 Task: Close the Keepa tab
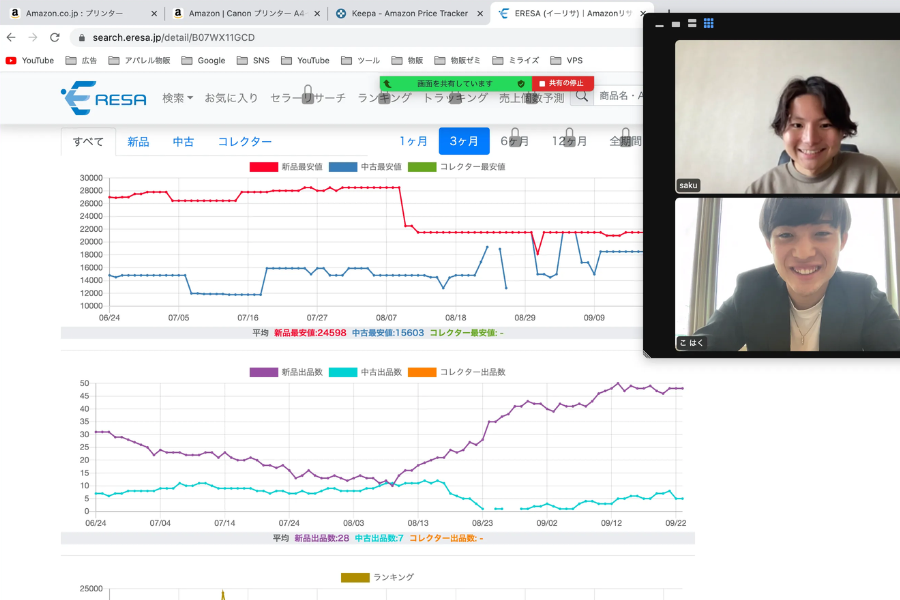[x=480, y=13]
